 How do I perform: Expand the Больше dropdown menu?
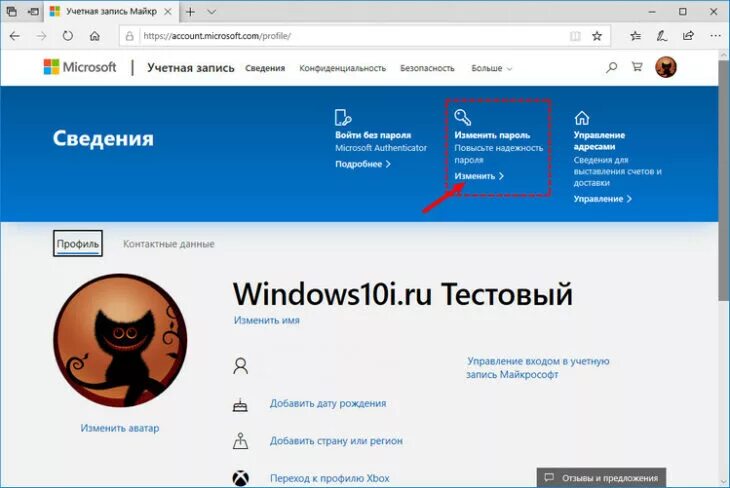[x=492, y=68]
